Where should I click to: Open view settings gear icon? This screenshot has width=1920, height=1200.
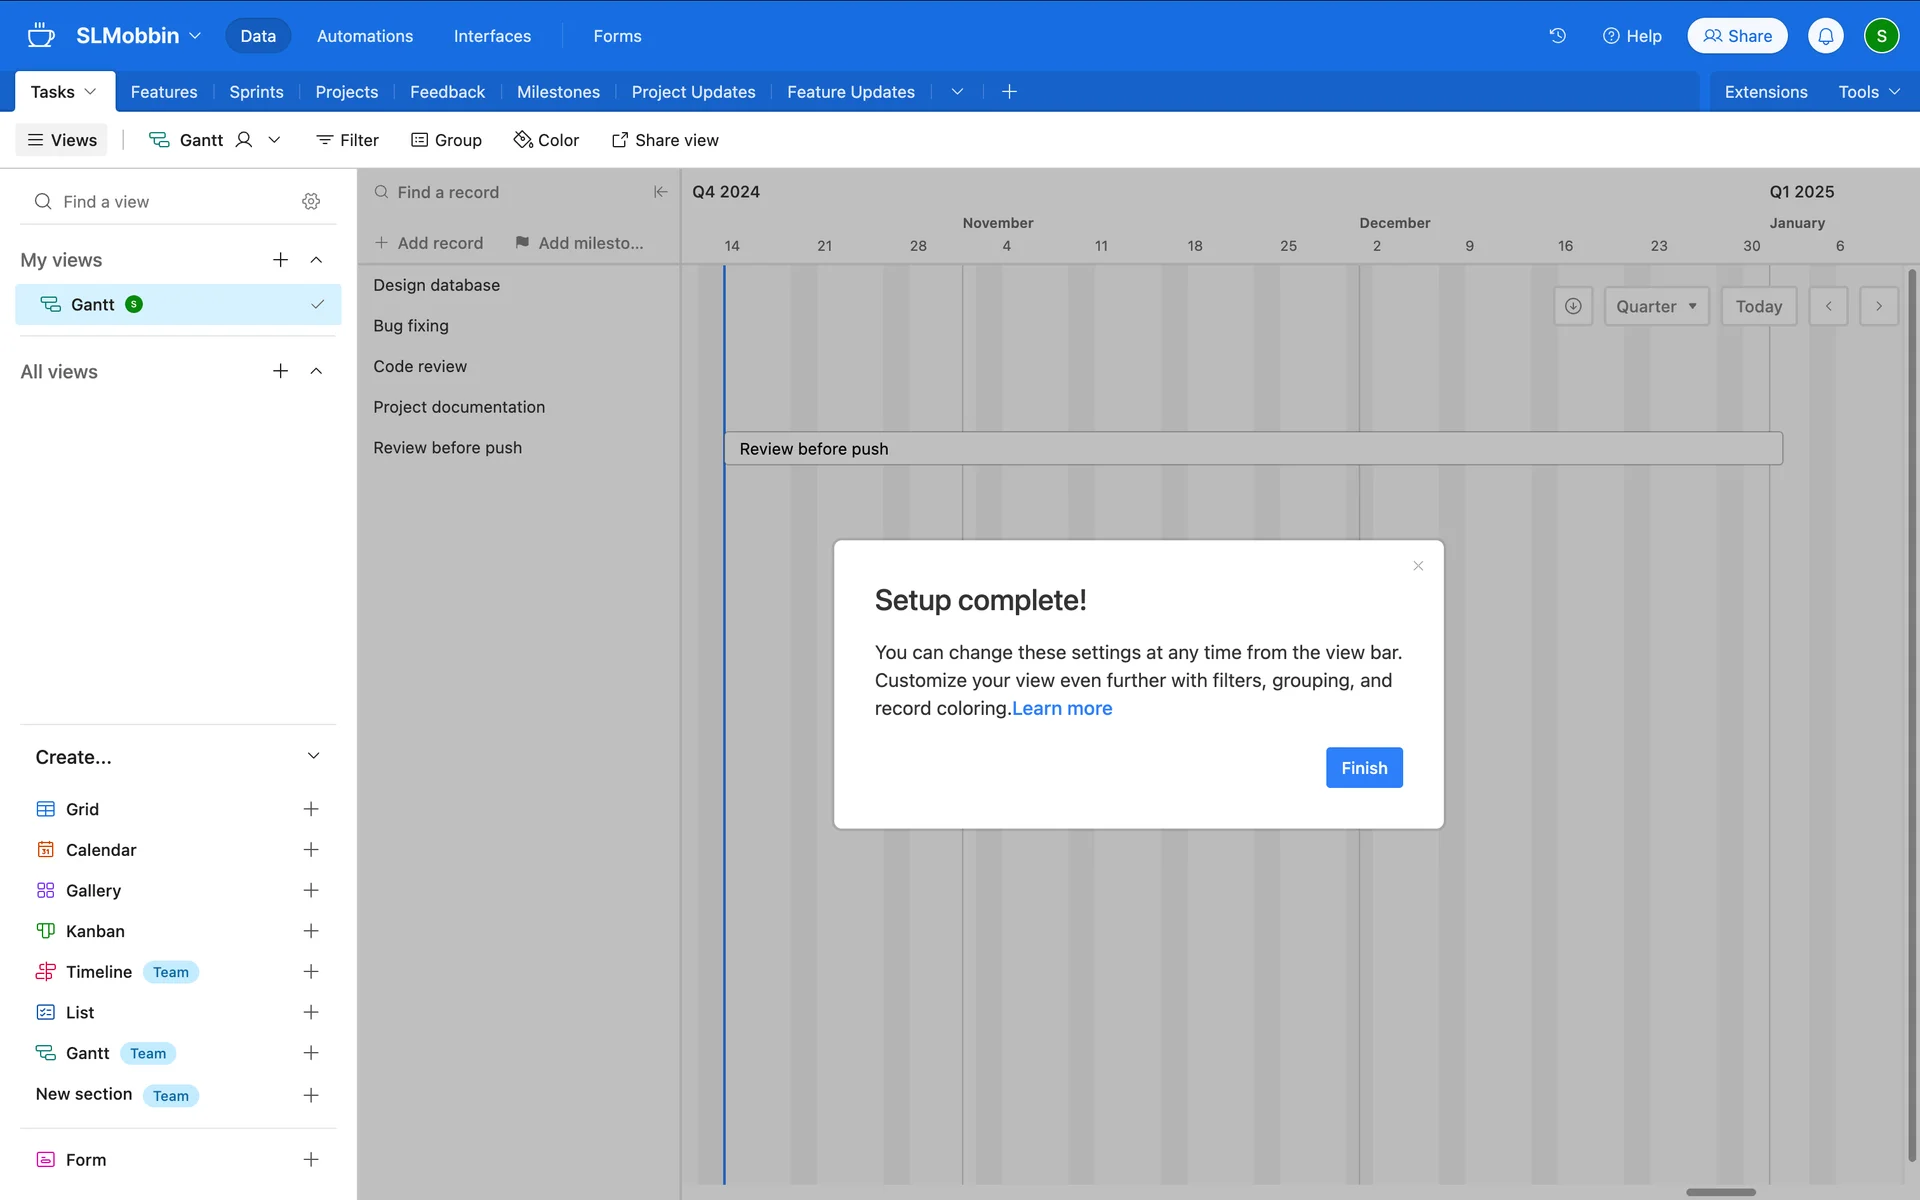pos(311,202)
